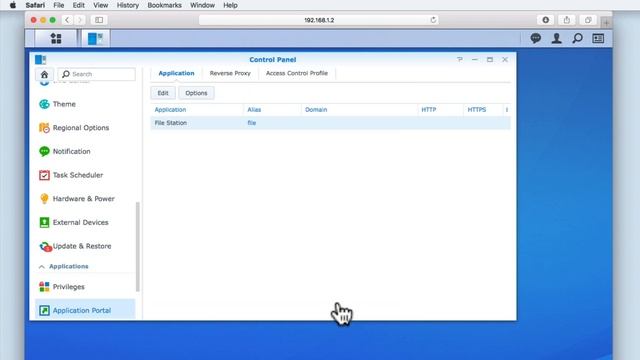Sort by Alias column header
Screen dimensions: 640x360
272,110
